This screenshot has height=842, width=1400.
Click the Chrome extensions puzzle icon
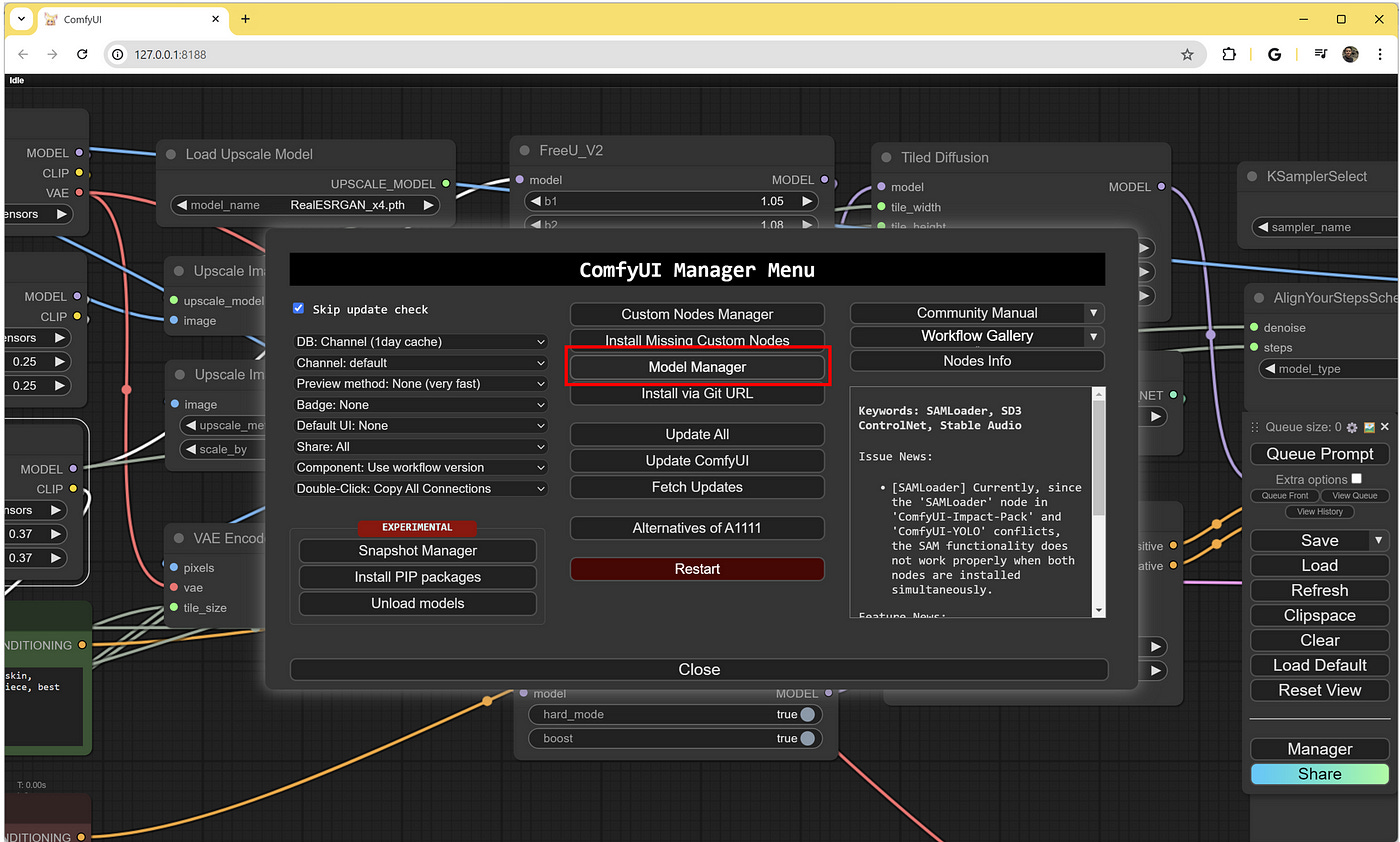1229,54
